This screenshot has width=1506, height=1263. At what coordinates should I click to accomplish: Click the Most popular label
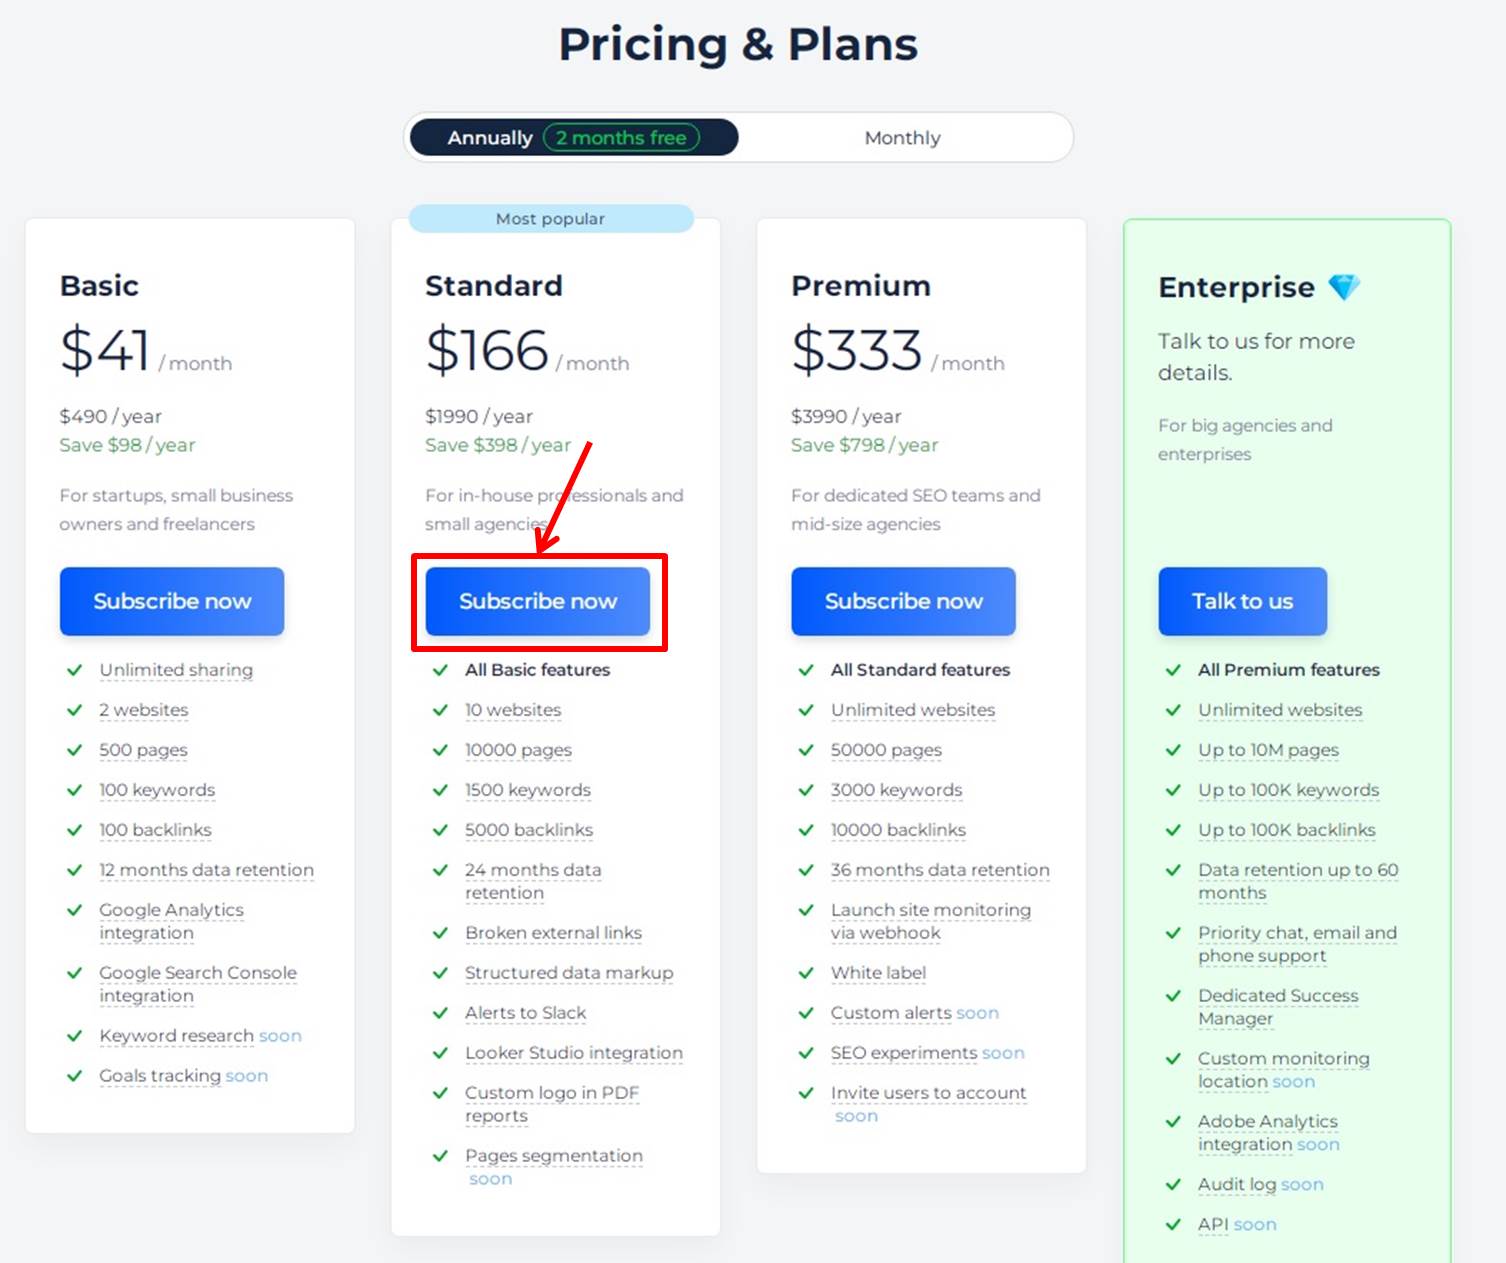551,219
